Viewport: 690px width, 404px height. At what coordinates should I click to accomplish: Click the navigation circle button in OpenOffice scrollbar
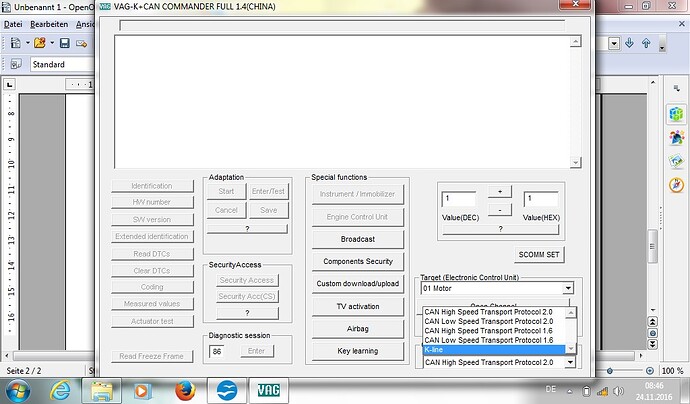[653, 333]
